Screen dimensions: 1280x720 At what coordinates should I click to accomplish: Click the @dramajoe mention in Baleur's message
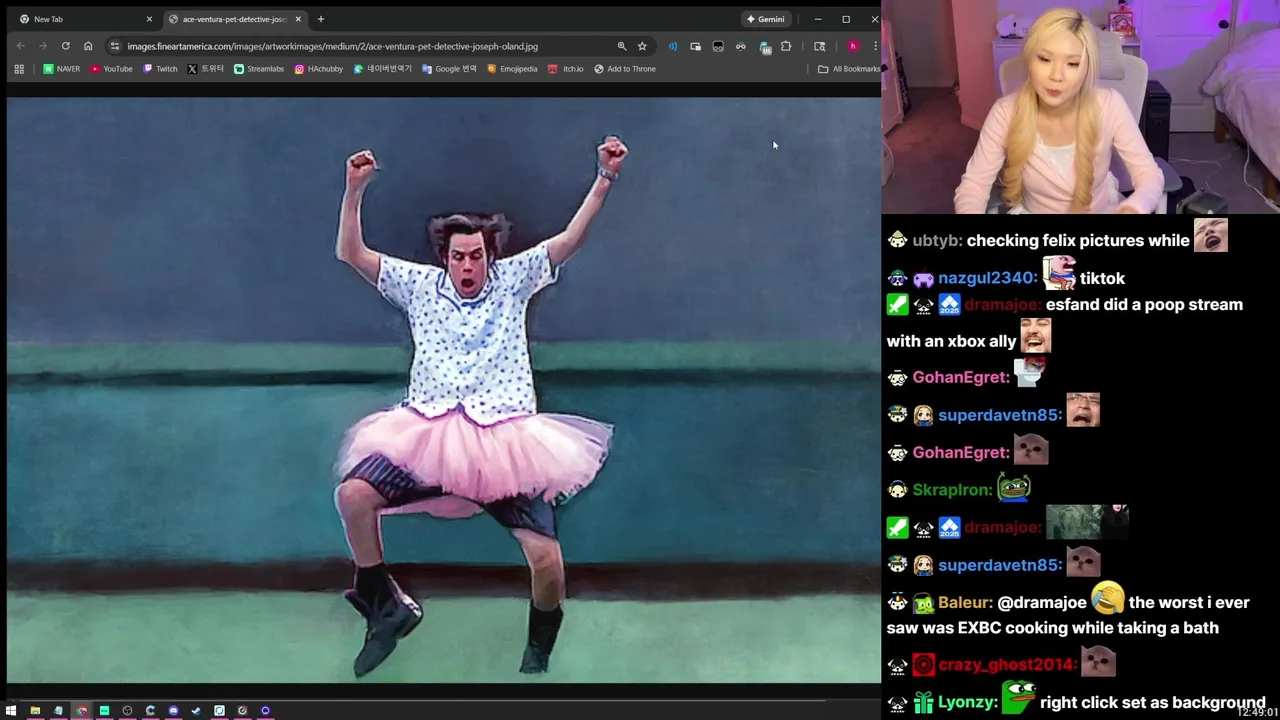tap(1042, 602)
